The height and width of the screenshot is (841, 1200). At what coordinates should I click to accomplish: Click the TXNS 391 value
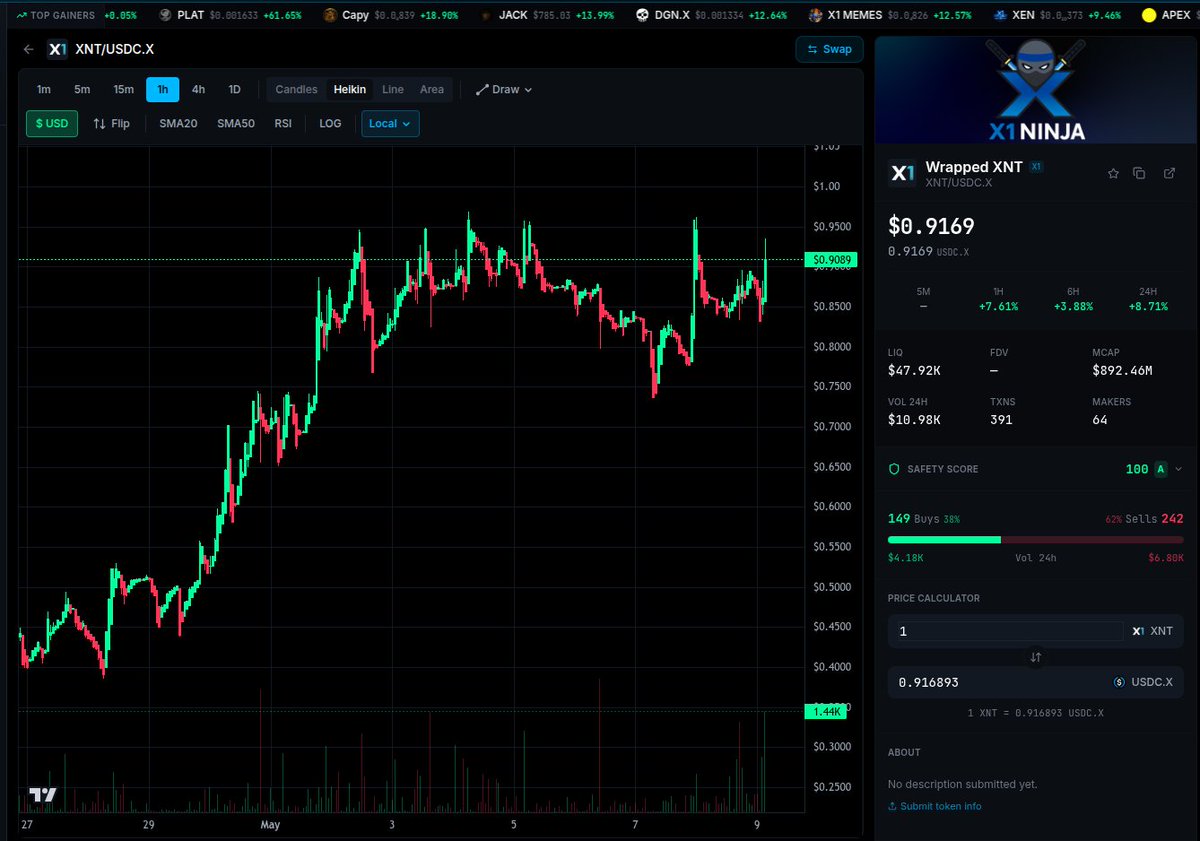click(1001, 419)
